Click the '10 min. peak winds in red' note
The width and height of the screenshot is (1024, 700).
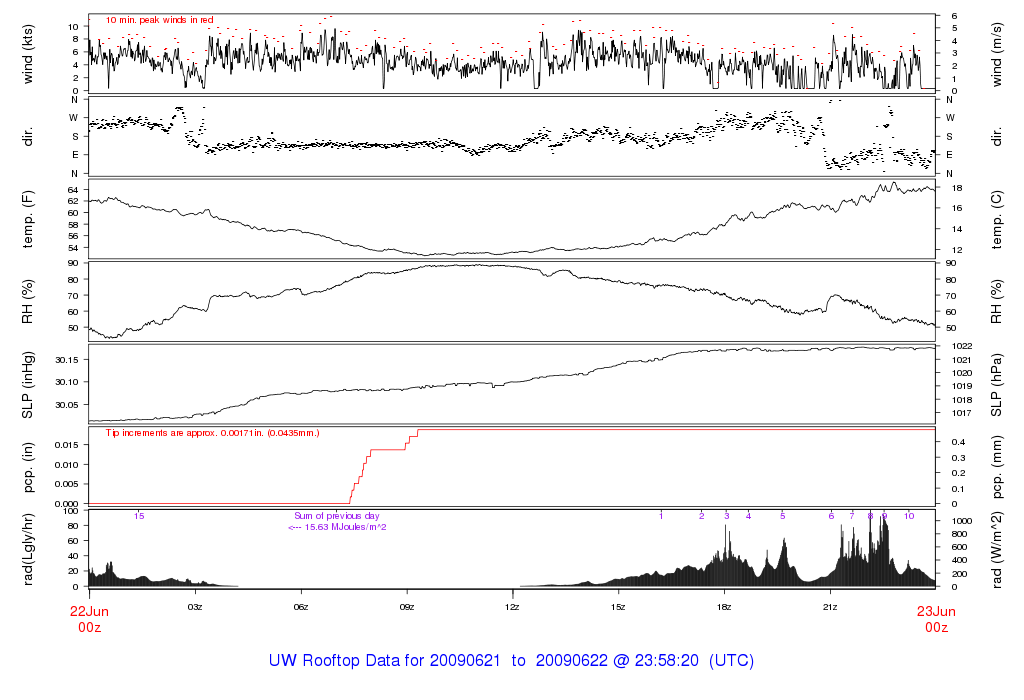(159, 20)
